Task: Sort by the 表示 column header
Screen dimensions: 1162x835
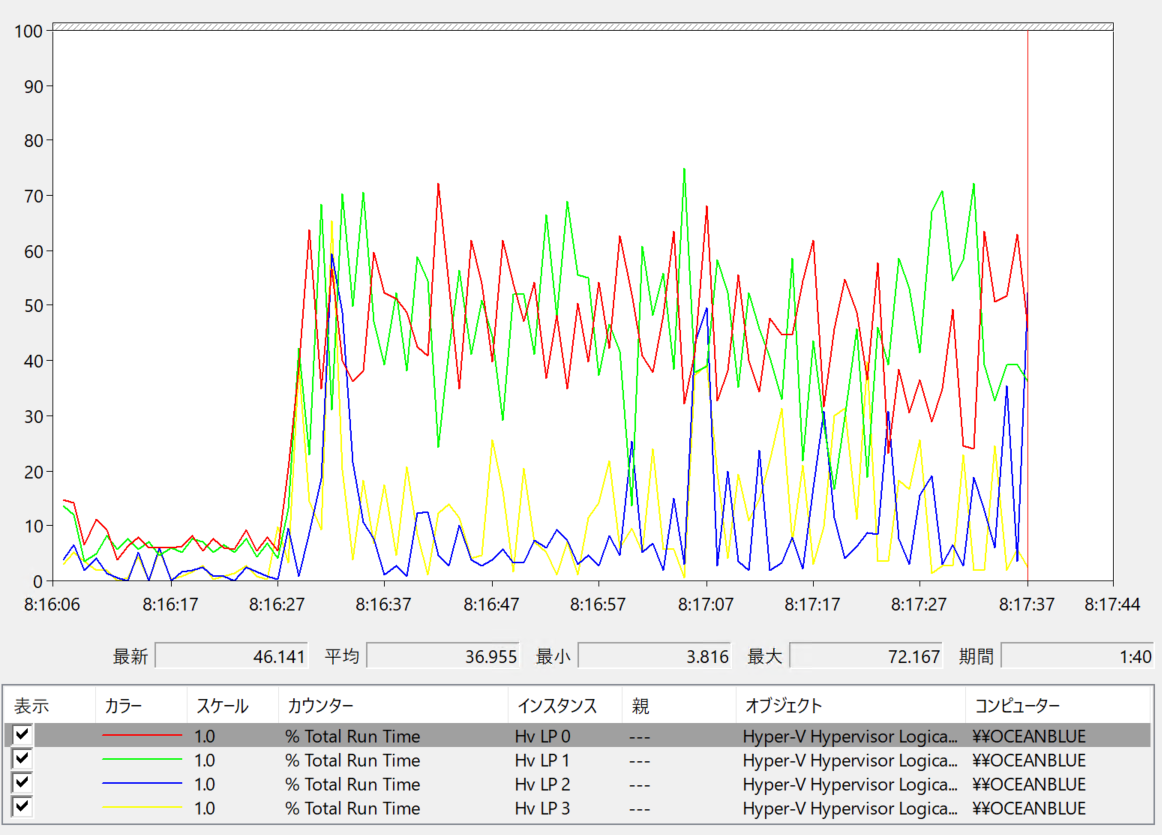Action: point(50,705)
